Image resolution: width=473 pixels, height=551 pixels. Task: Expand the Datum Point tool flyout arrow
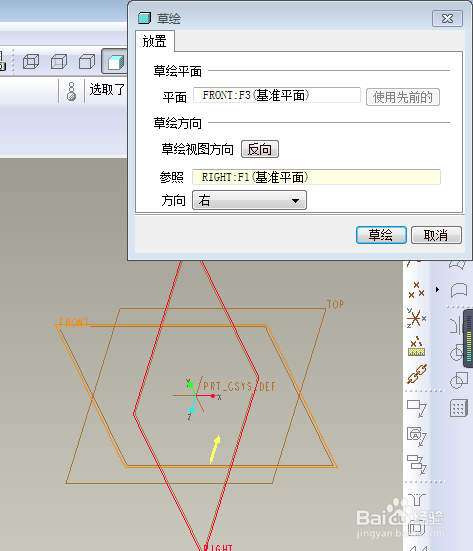pyautogui.click(x=438, y=290)
